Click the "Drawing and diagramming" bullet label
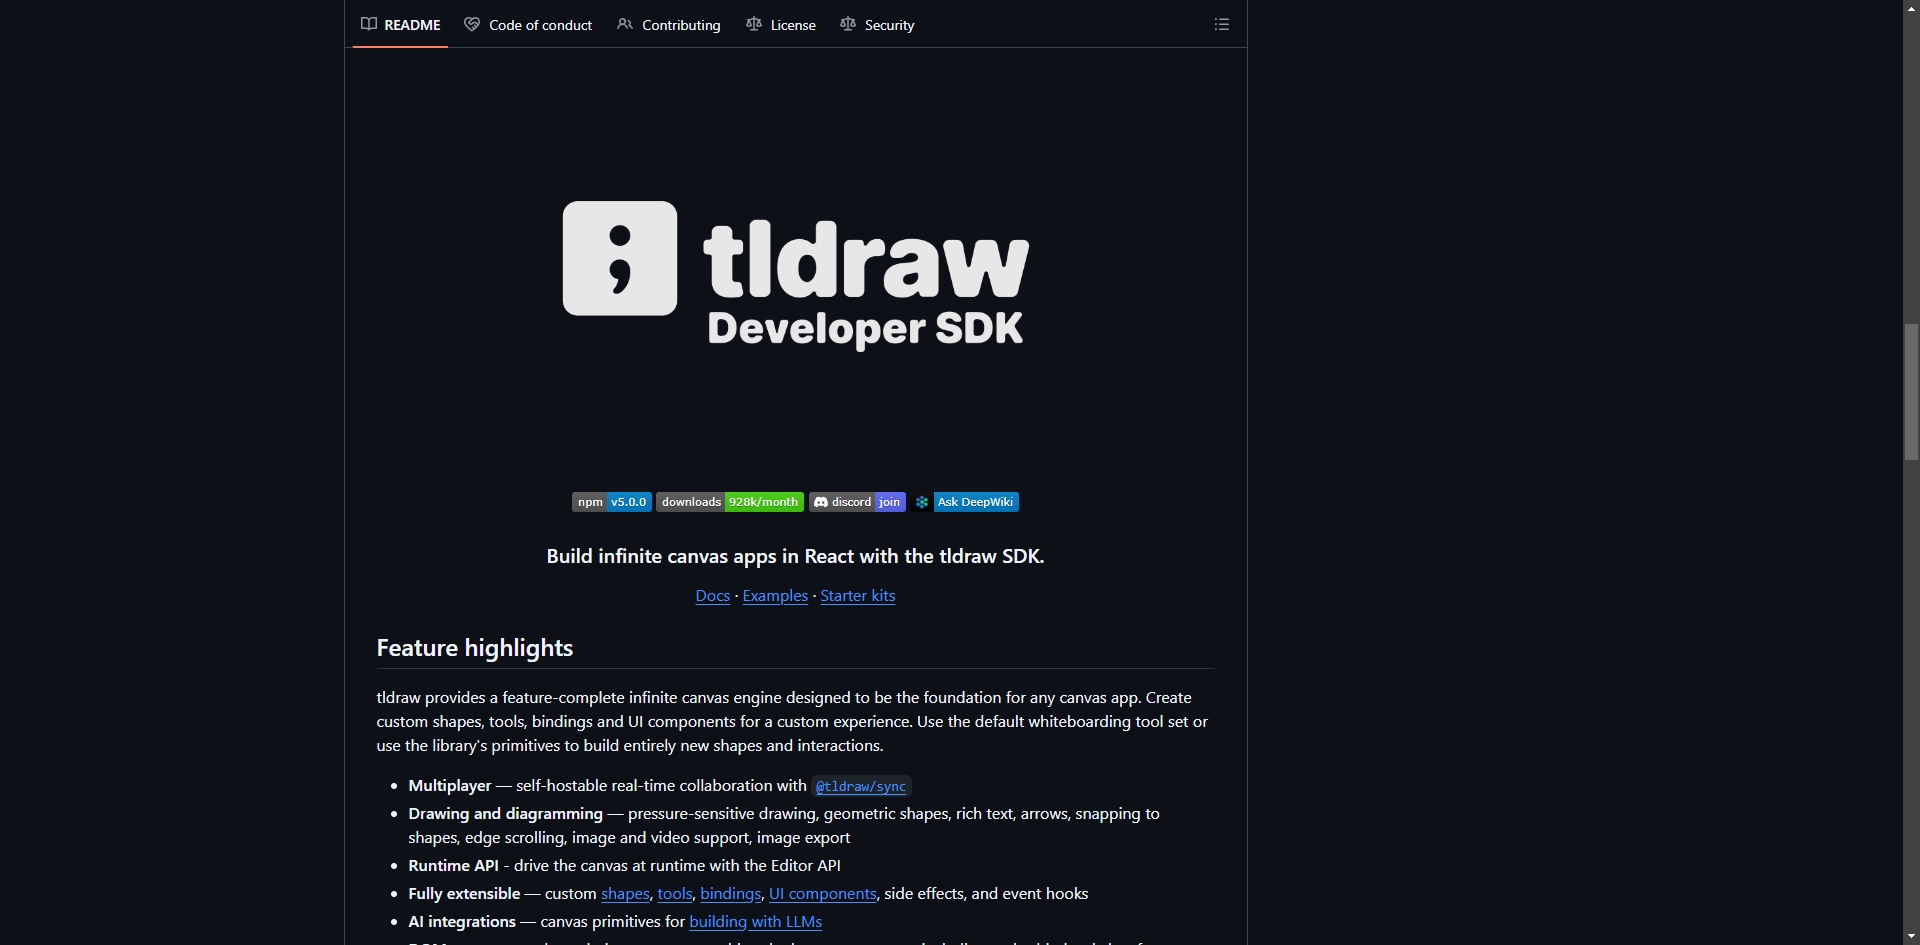1920x945 pixels. (505, 814)
